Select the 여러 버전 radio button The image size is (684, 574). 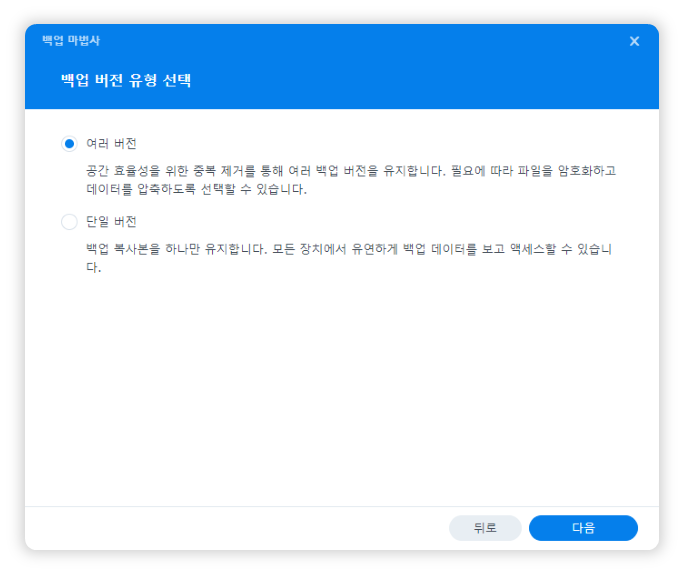pos(69,144)
